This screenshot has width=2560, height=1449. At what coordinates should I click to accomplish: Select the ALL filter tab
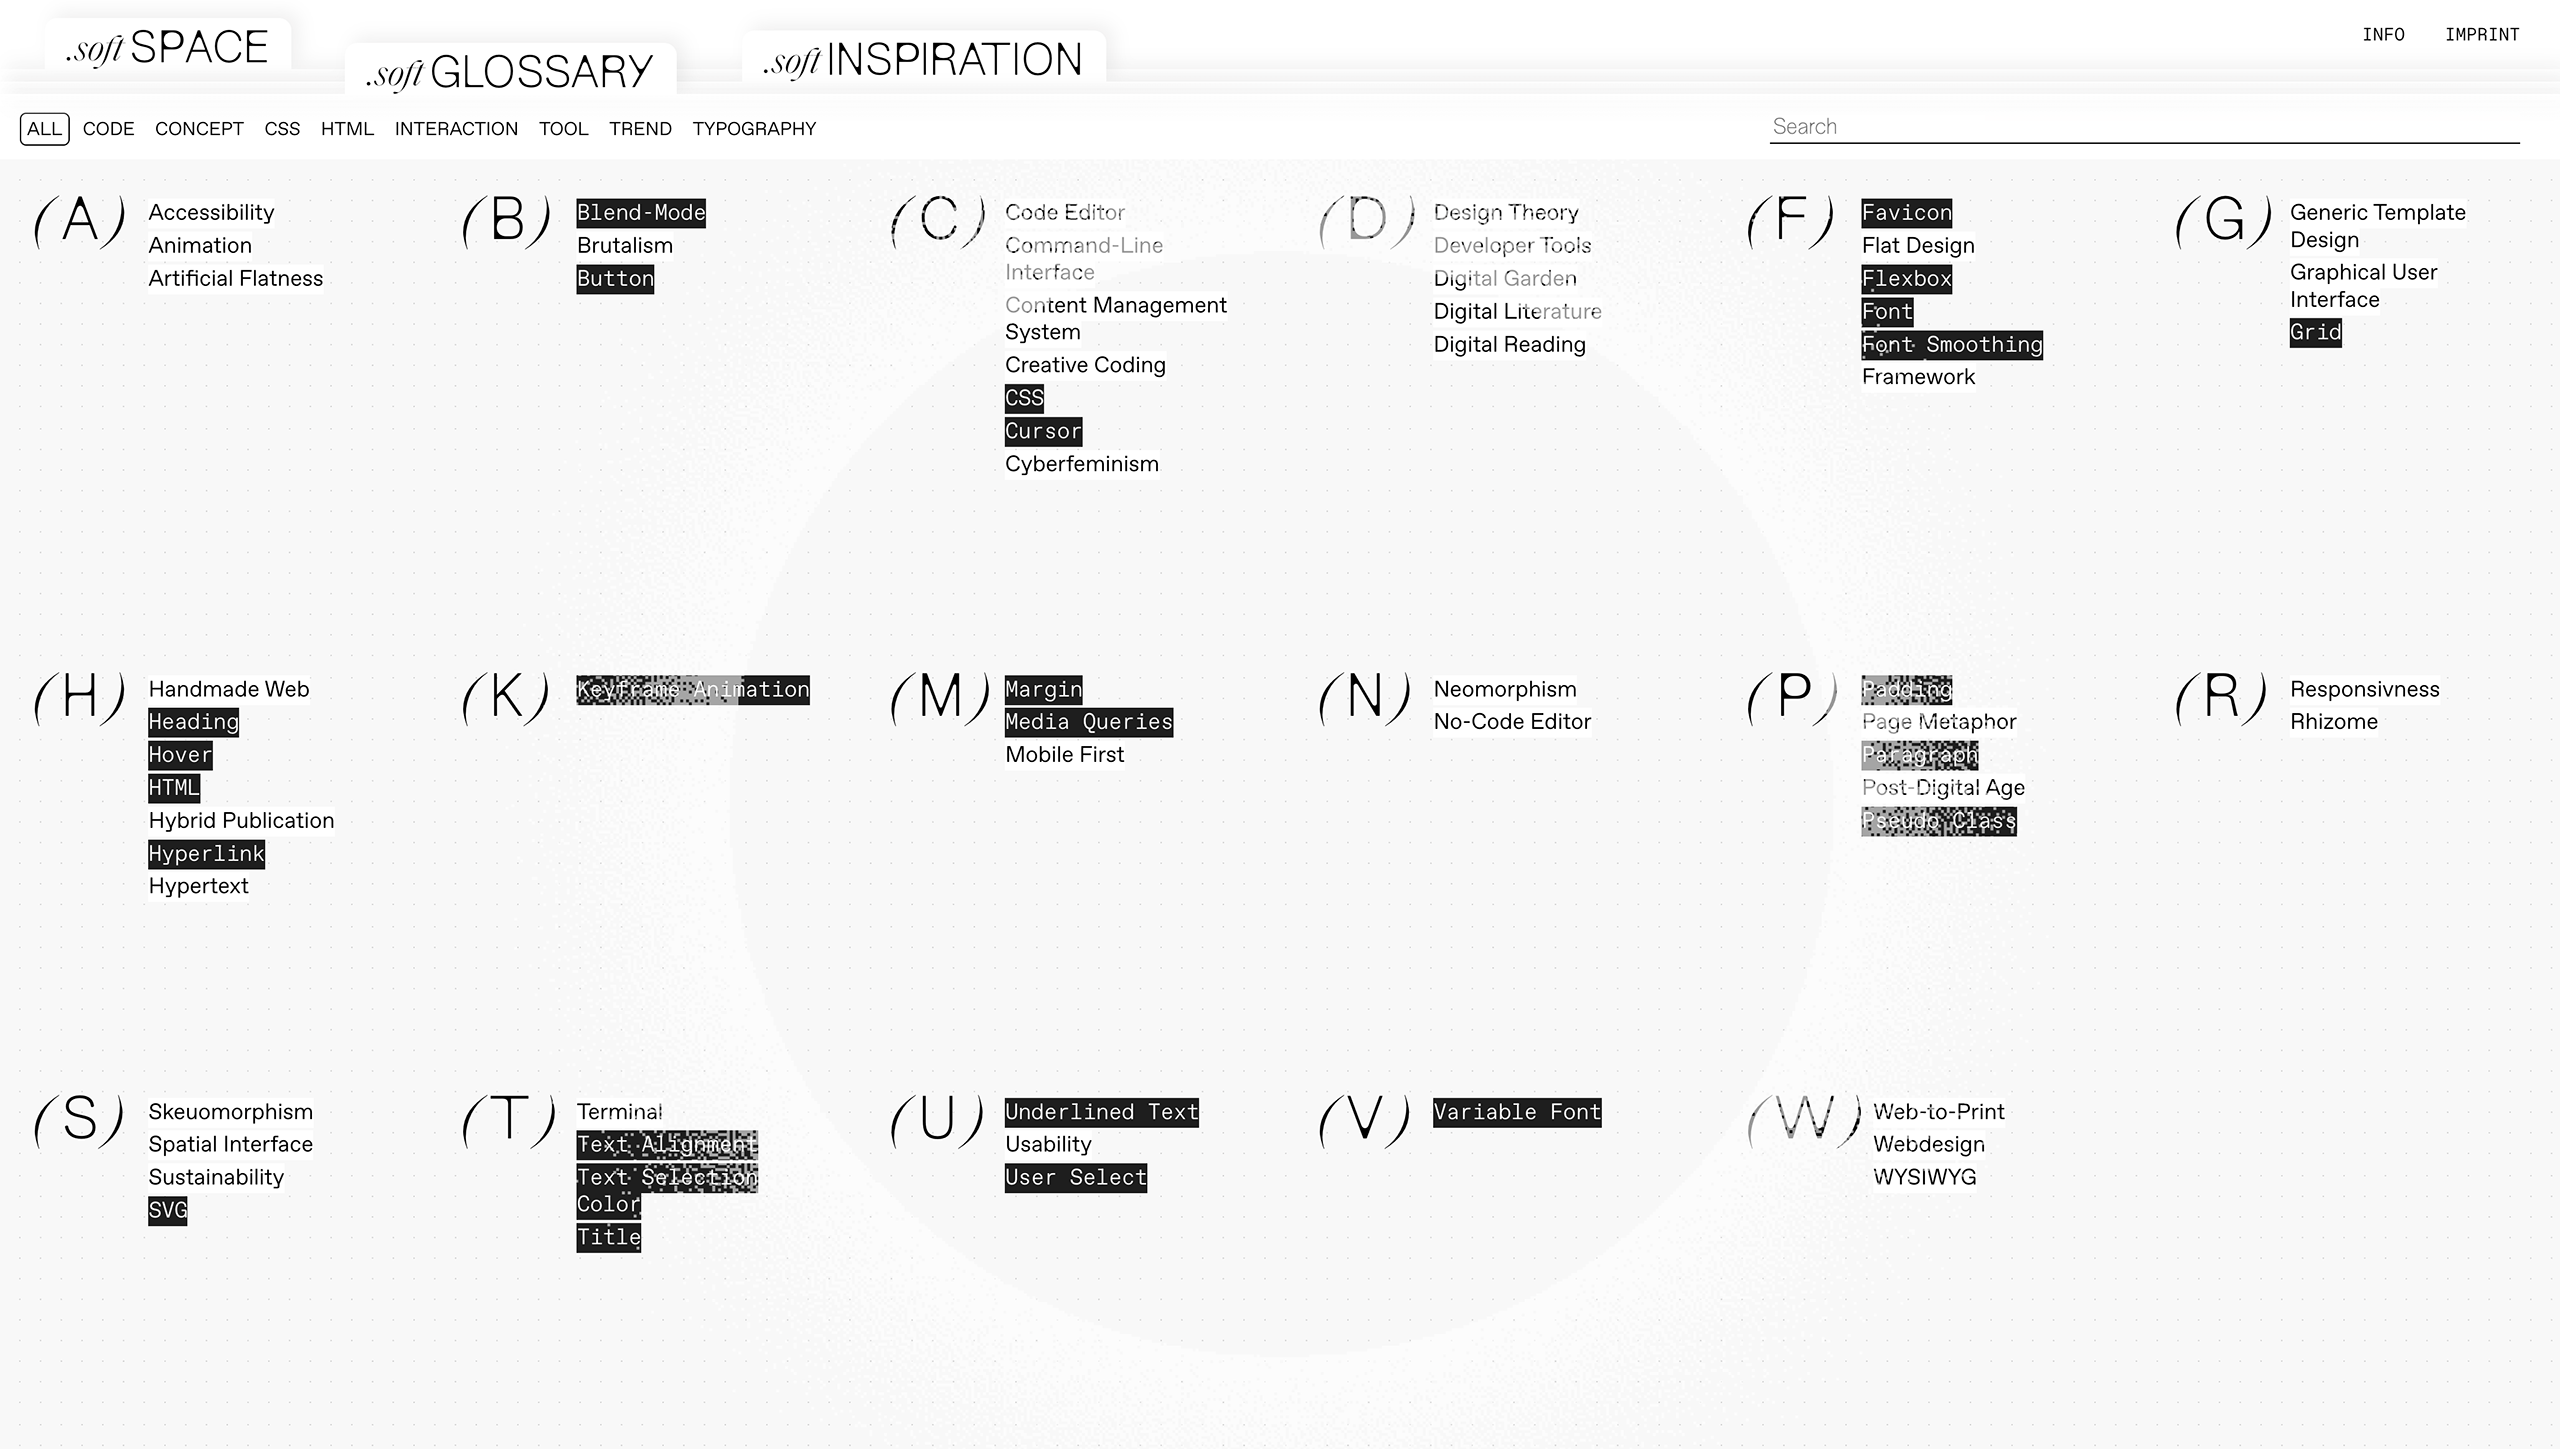pyautogui.click(x=44, y=128)
